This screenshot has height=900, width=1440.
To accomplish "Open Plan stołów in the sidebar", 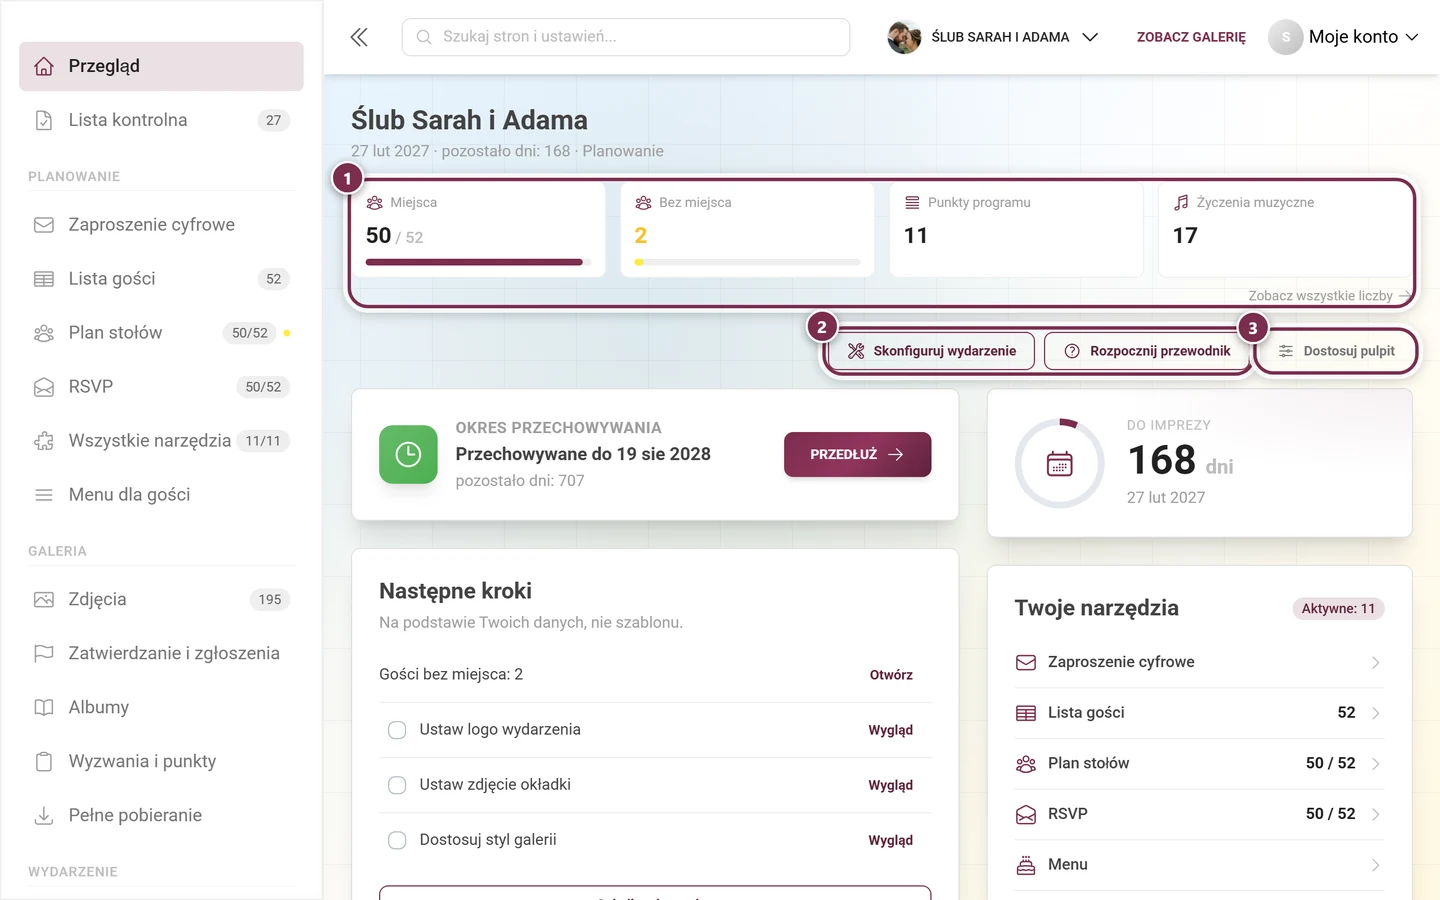I will [x=161, y=333].
